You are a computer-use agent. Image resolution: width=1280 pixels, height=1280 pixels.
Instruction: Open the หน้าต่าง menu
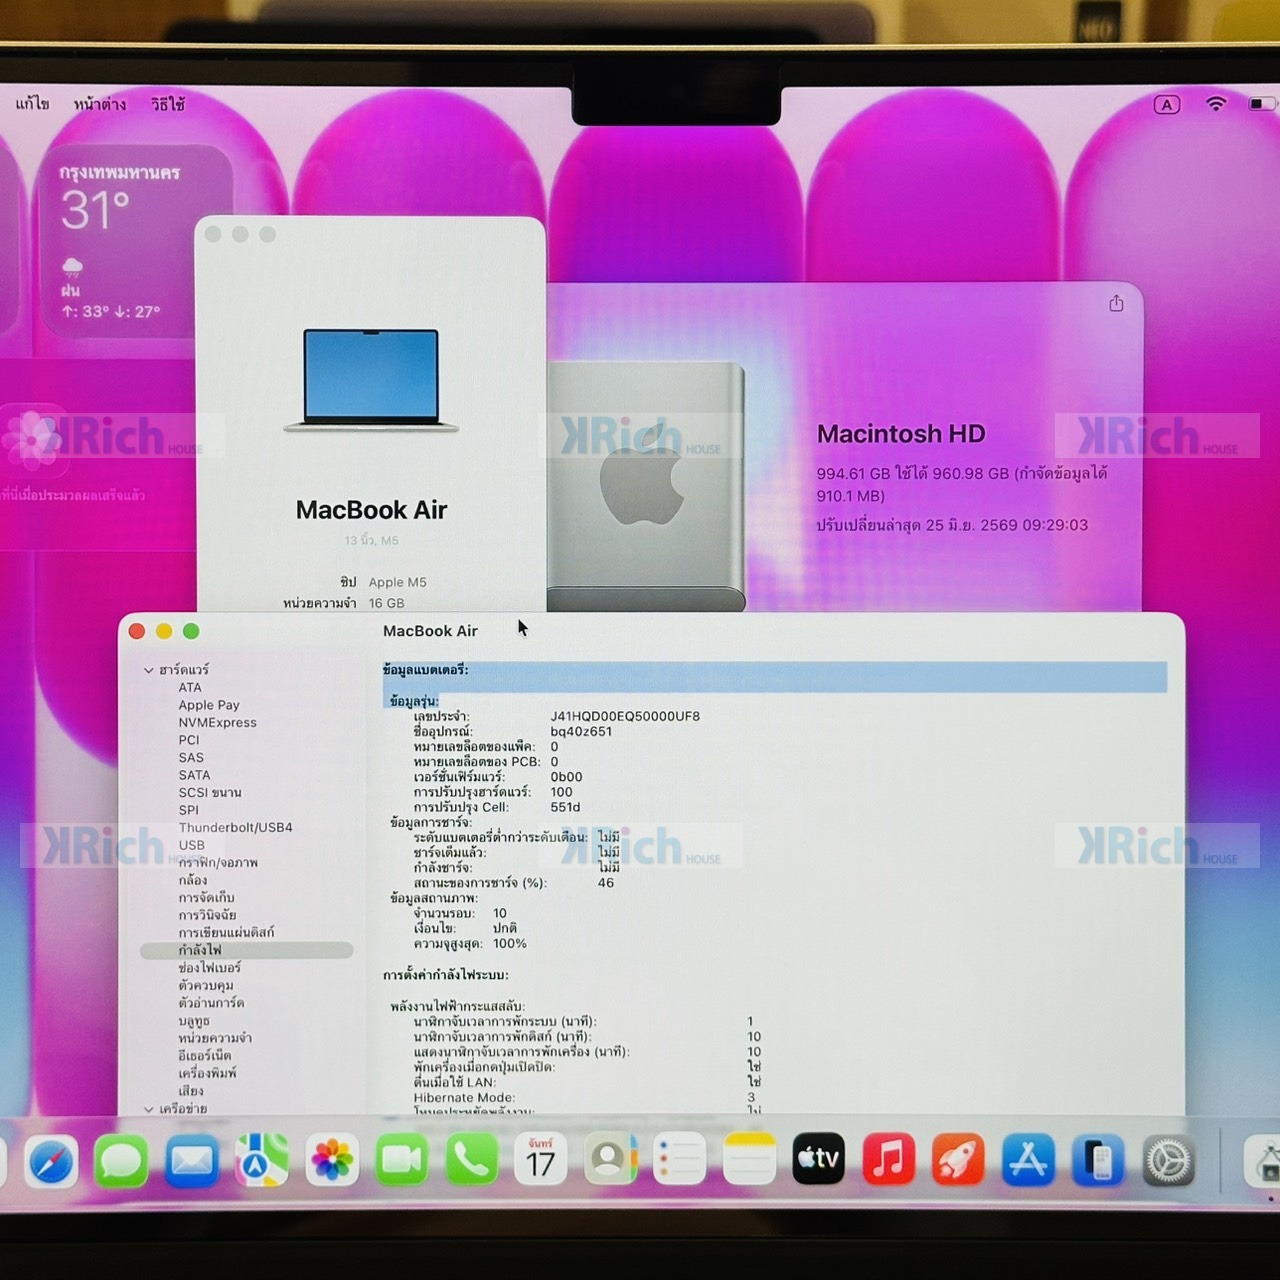100,103
